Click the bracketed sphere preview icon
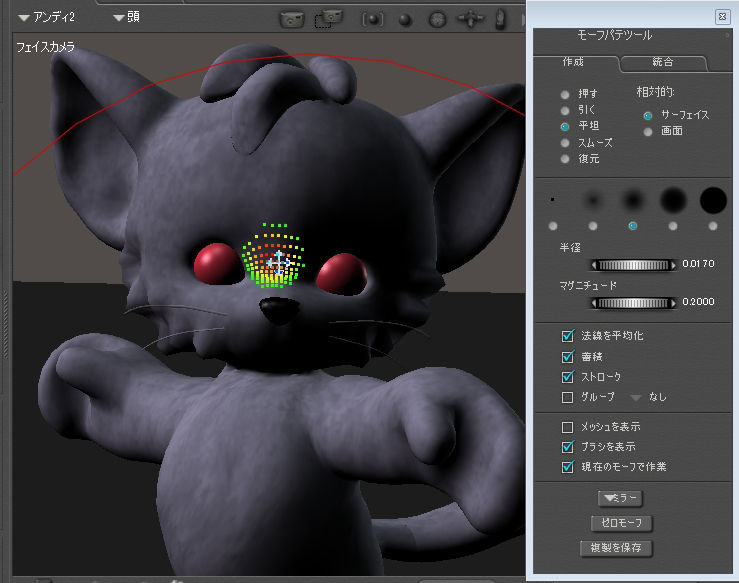 (372, 19)
